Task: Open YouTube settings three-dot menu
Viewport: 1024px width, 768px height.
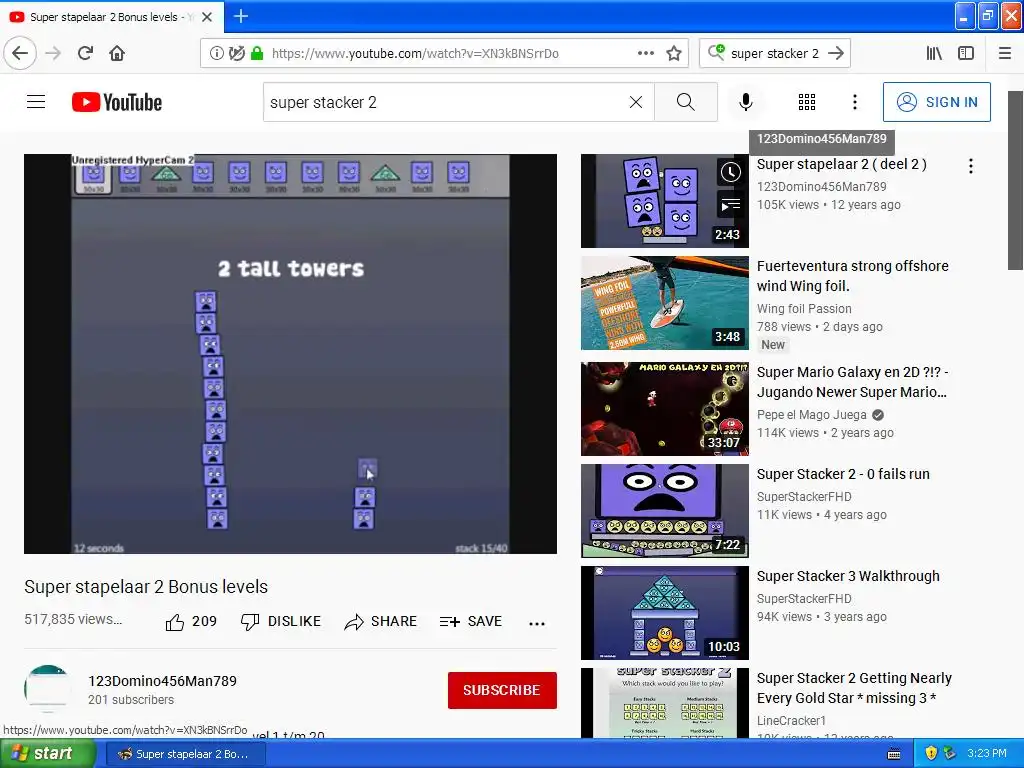Action: 855,102
